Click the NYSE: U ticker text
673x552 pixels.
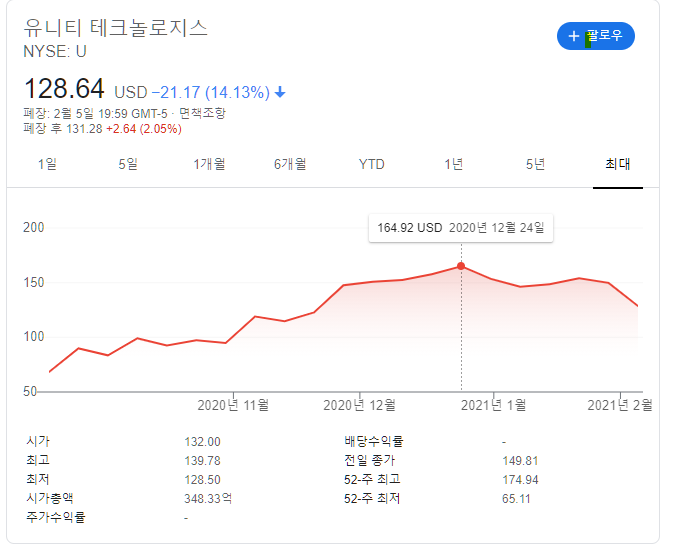pos(55,52)
